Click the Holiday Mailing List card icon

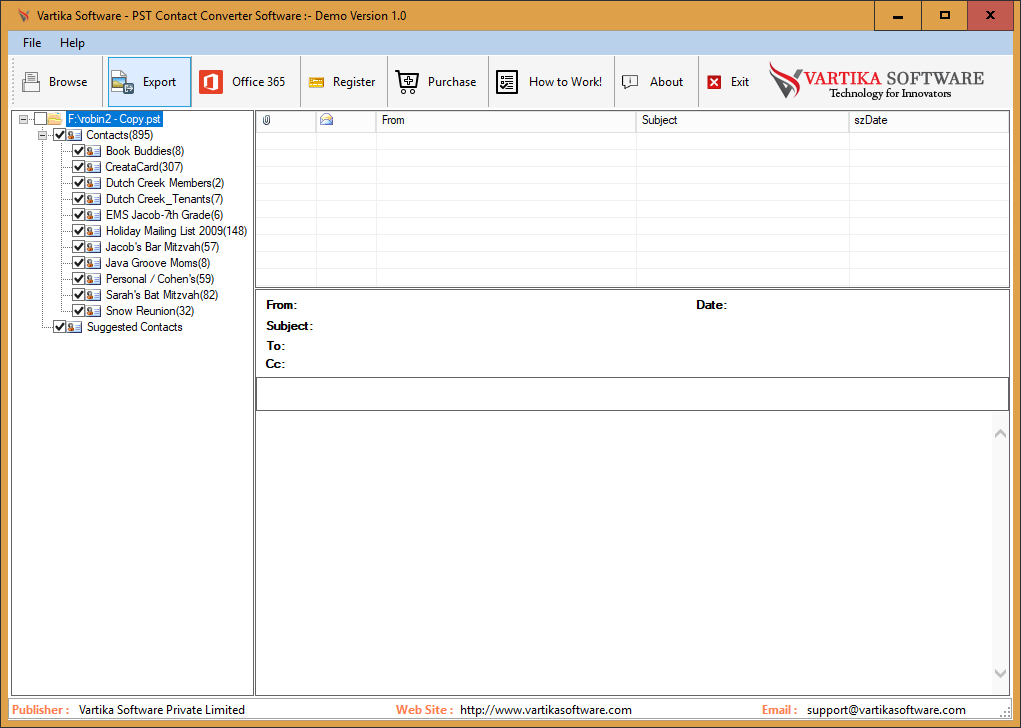click(x=94, y=231)
